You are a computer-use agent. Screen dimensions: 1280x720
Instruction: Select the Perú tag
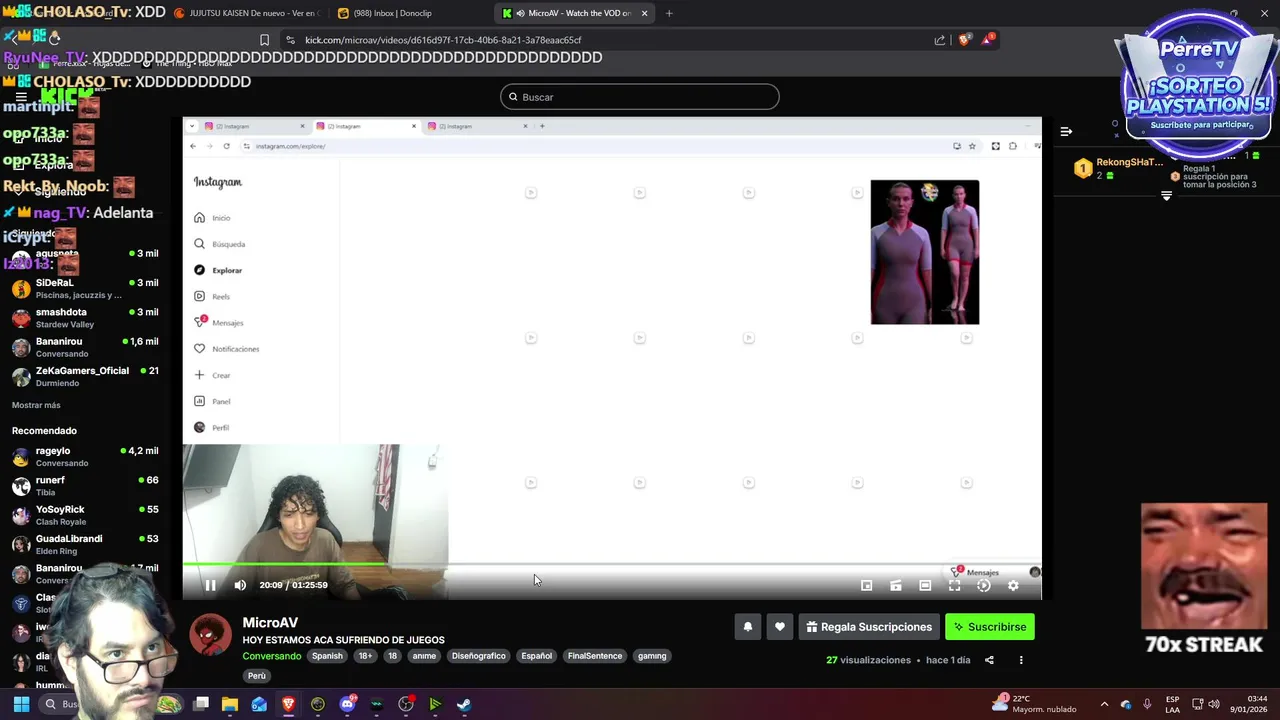[257, 676]
